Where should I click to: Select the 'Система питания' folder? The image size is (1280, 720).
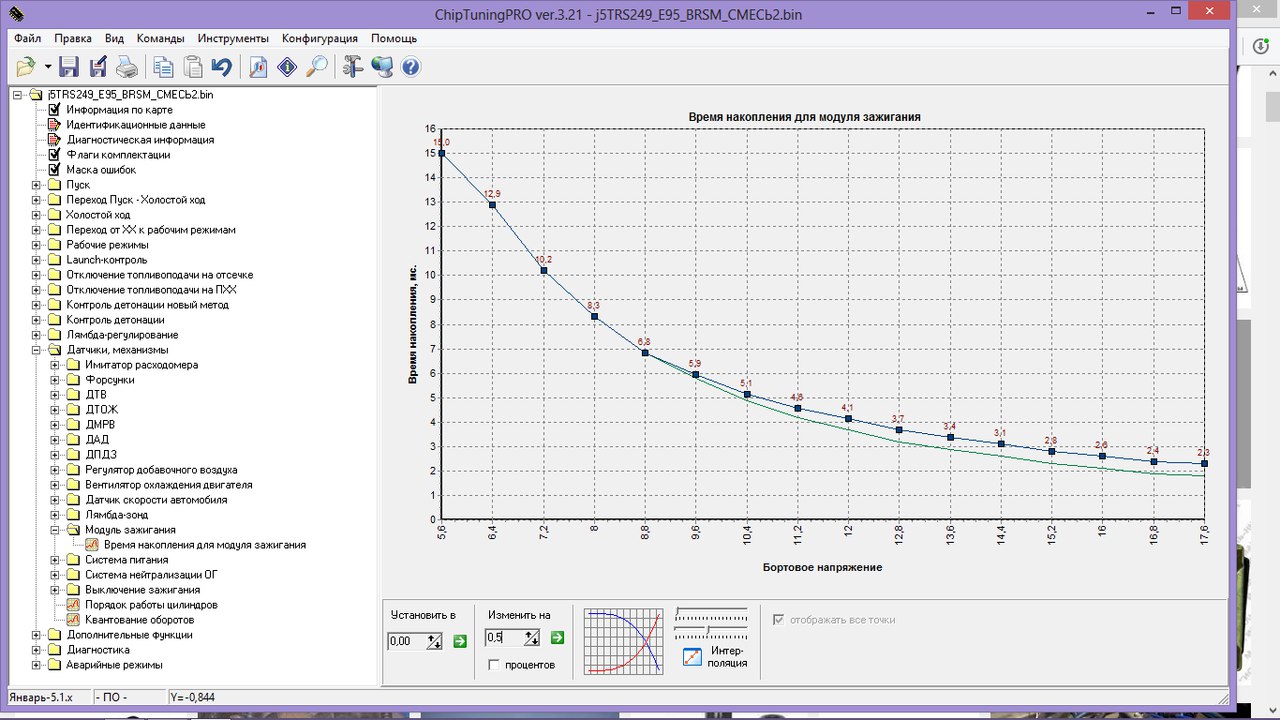pyautogui.click(x=129, y=560)
